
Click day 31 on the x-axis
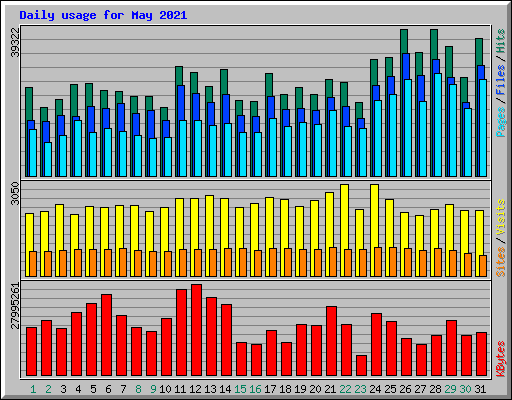click(x=480, y=389)
